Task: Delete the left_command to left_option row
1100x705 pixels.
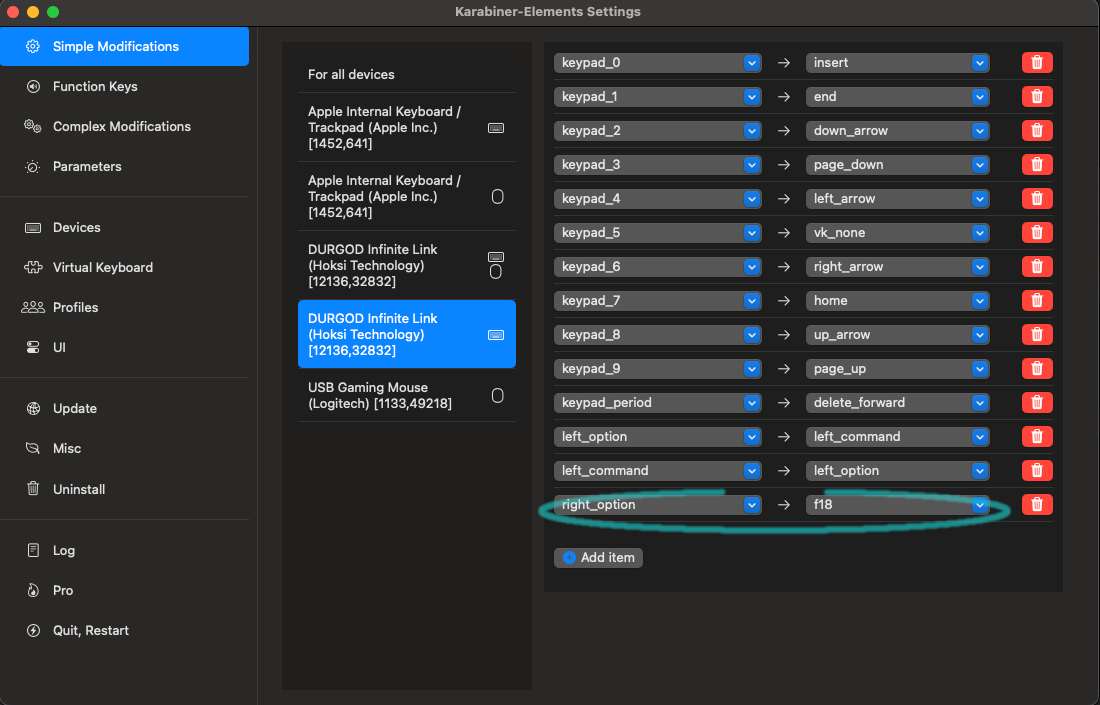Action: tap(1037, 471)
